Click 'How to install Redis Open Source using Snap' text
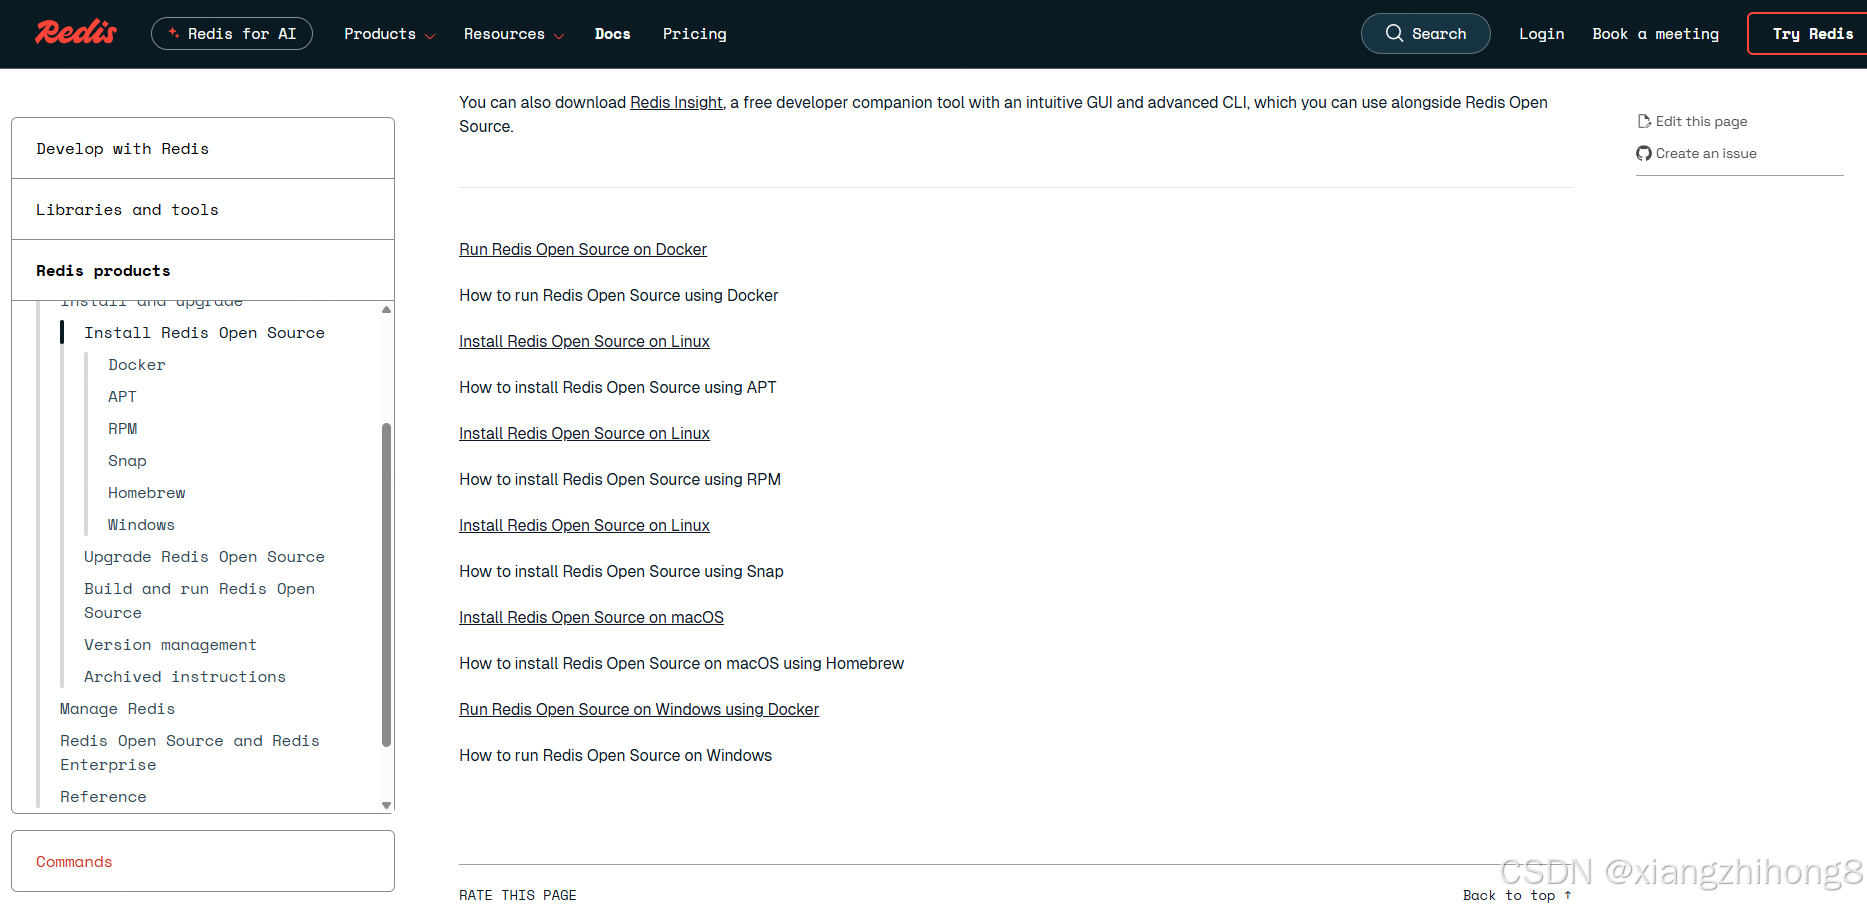This screenshot has height=904, width=1867. pyautogui.click(x=621, y=571)
